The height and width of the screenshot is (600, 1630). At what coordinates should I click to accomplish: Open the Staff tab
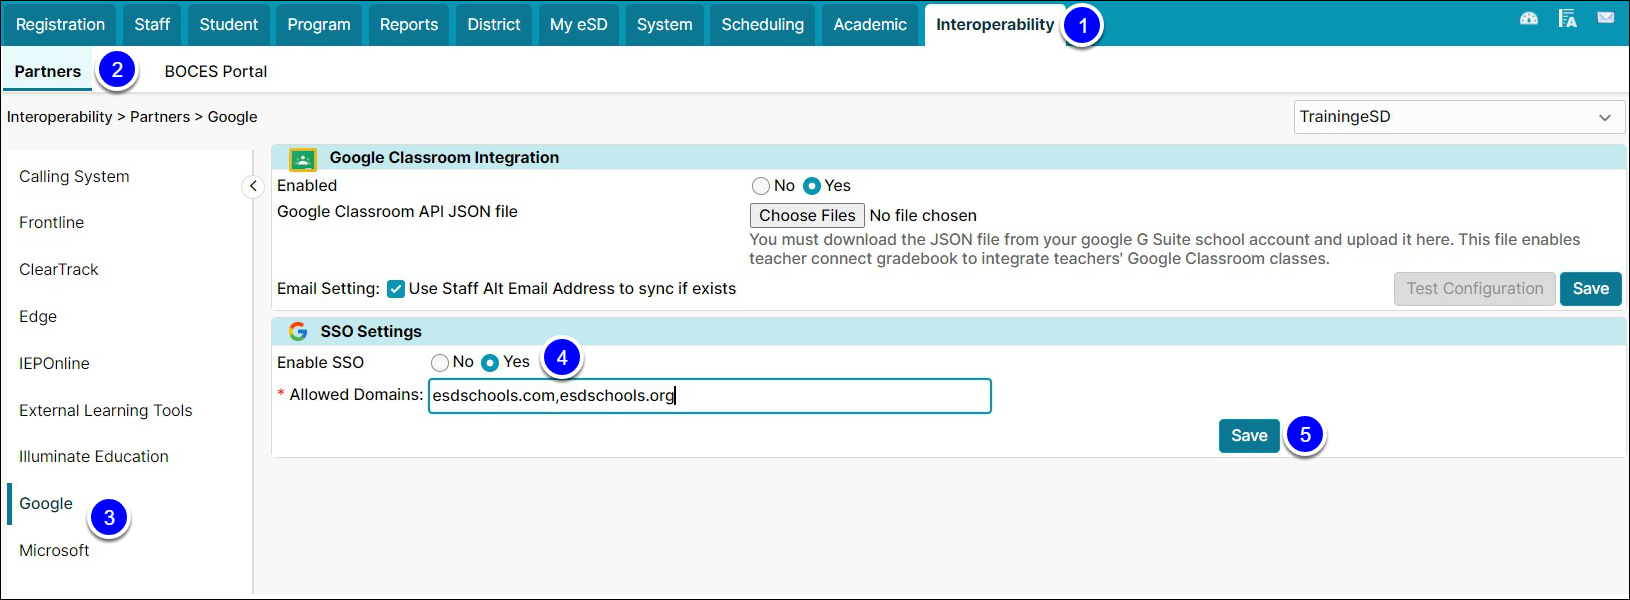(x=152, y=24)
